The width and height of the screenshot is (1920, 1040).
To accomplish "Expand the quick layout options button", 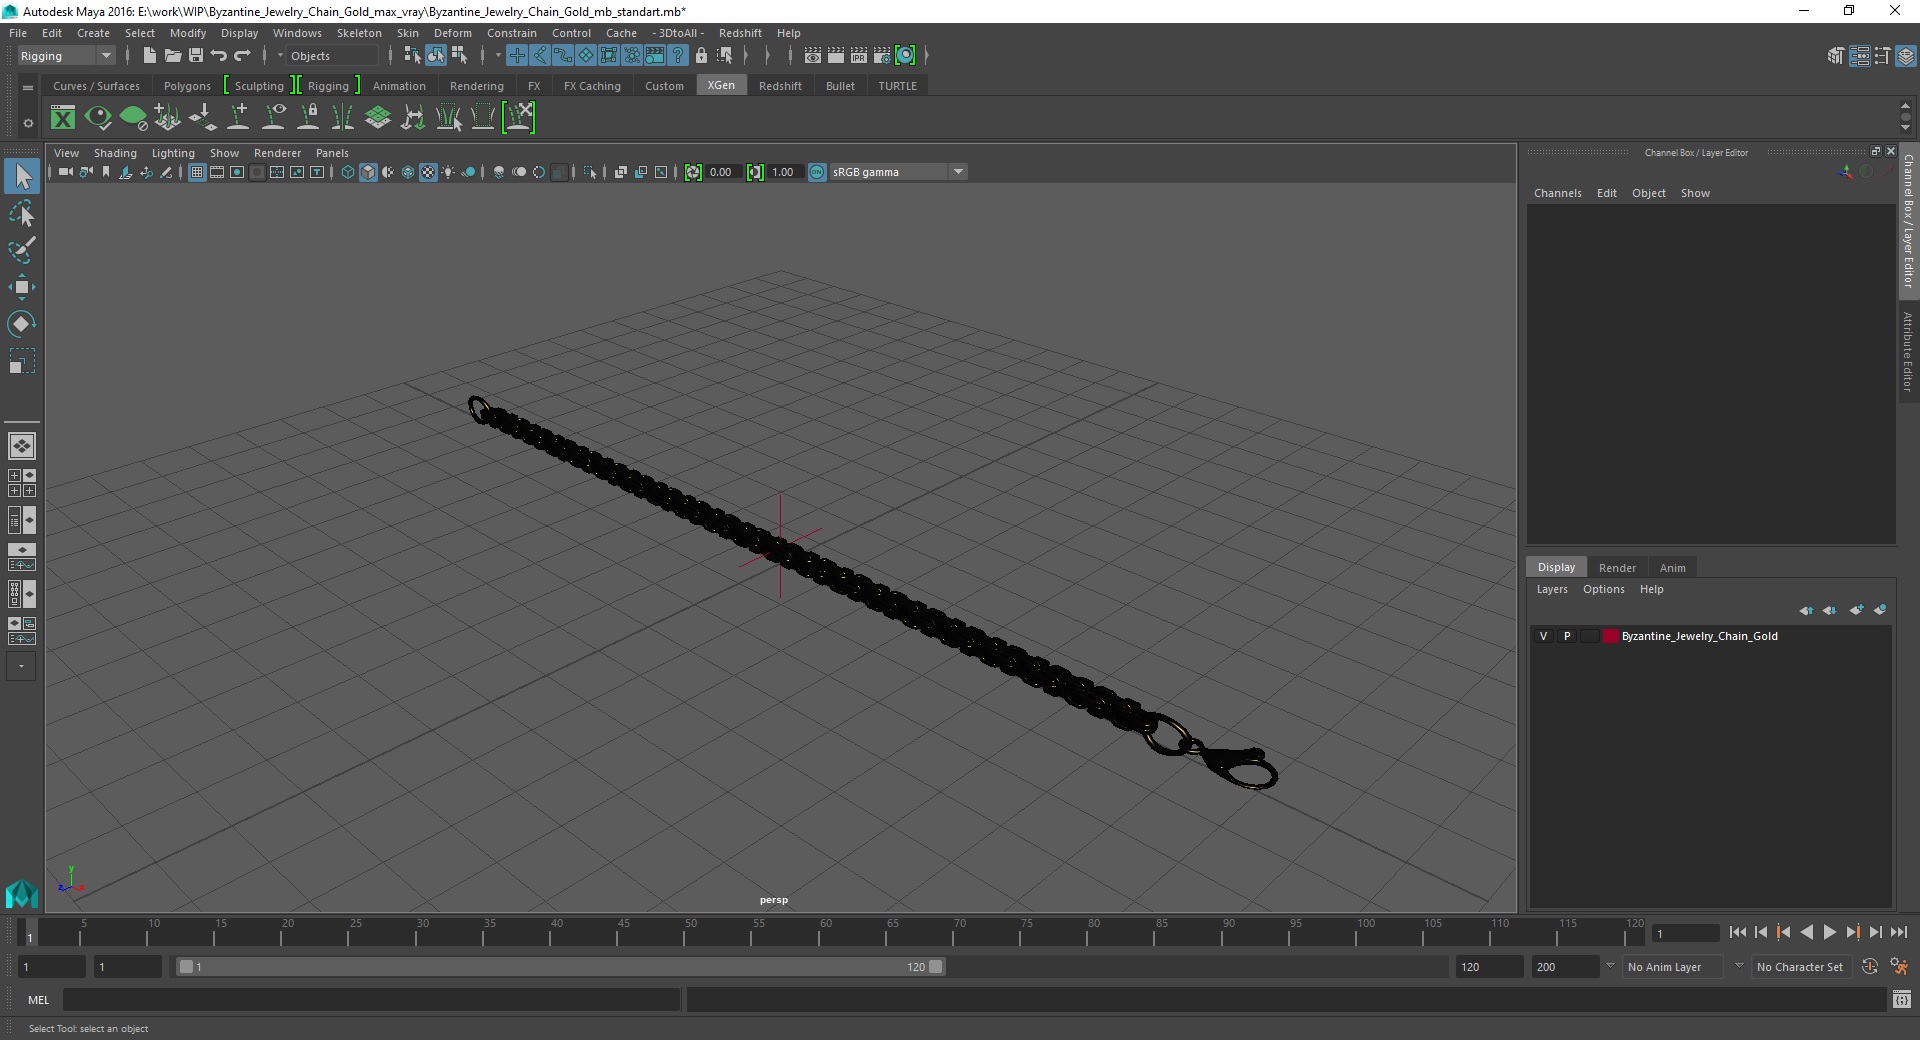I will (21, 666).
